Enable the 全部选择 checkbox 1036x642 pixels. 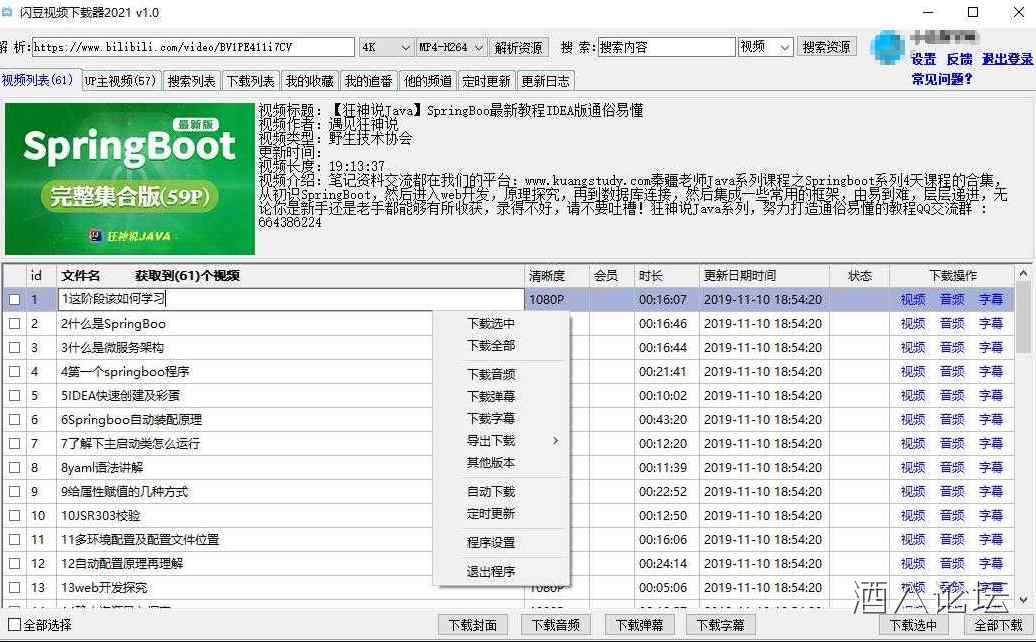pos(14,625)
